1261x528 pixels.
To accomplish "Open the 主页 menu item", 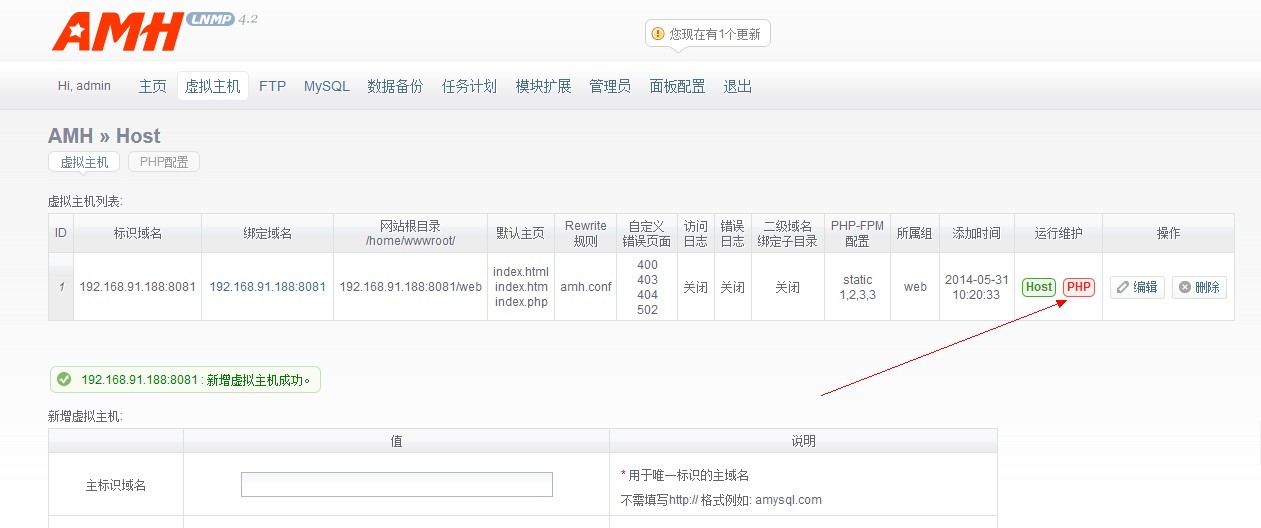I will [152, 86].
